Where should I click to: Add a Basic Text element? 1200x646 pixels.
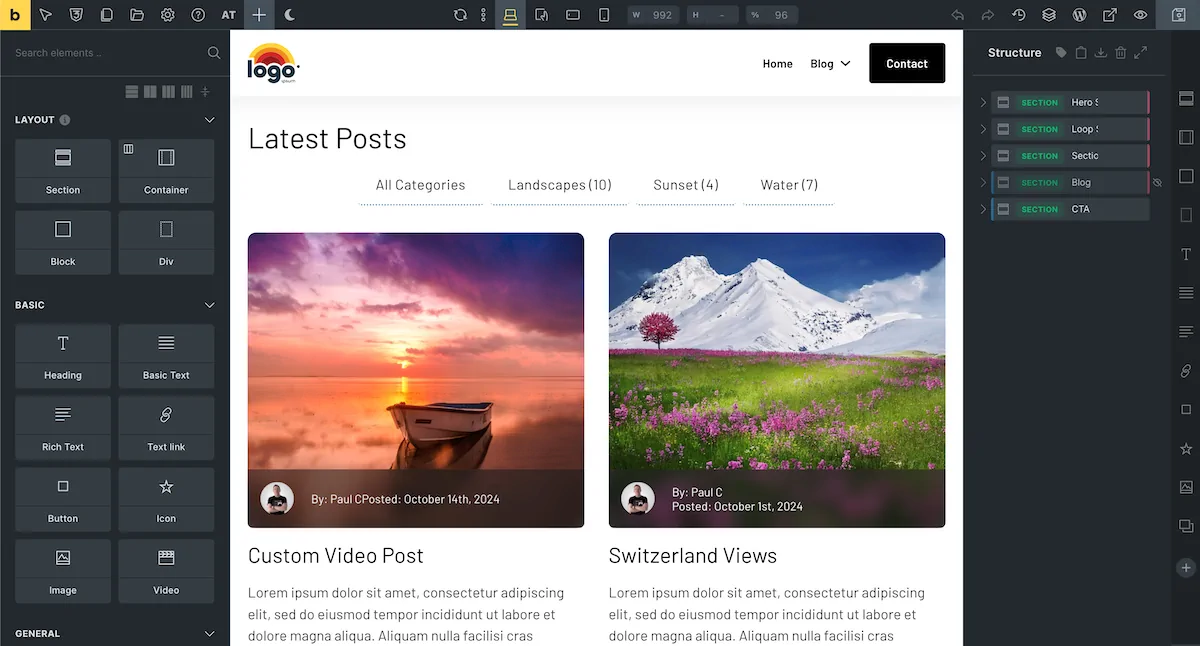166,356
